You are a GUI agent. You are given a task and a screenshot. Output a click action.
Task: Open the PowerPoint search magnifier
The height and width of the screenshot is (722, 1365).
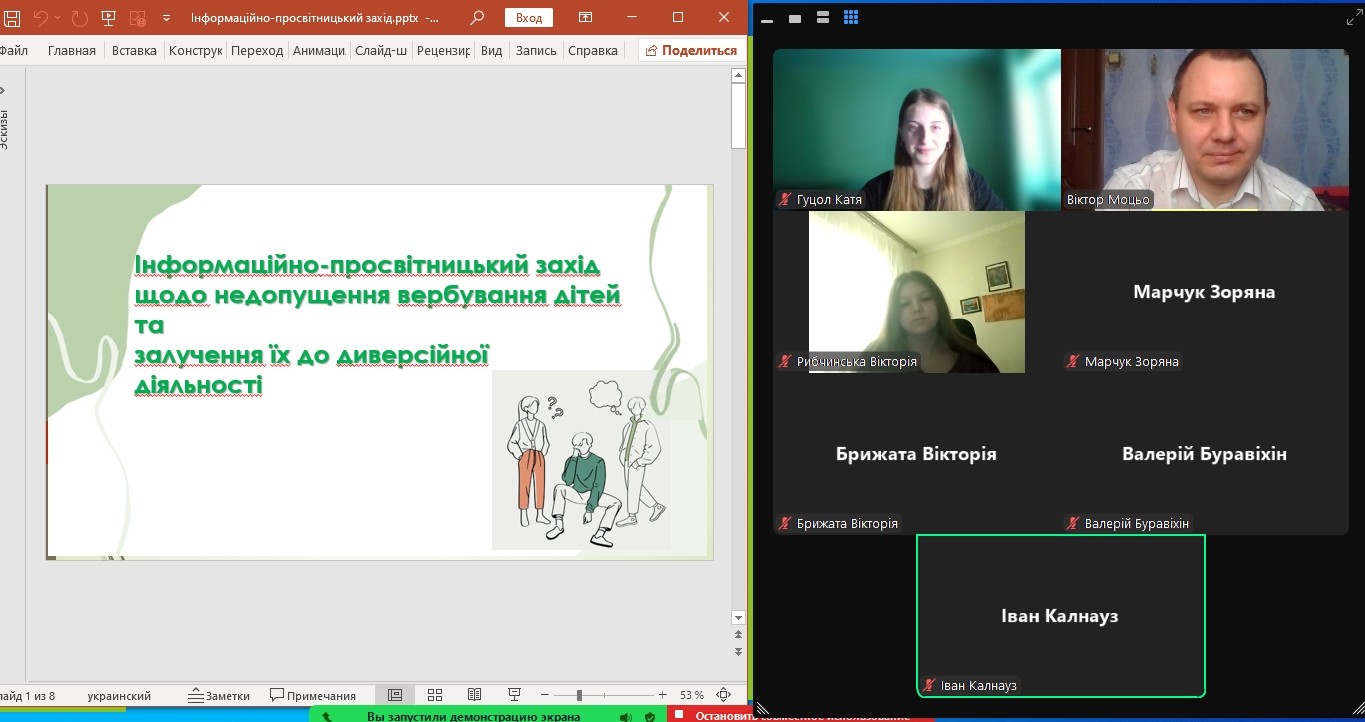tap(477, 17)
